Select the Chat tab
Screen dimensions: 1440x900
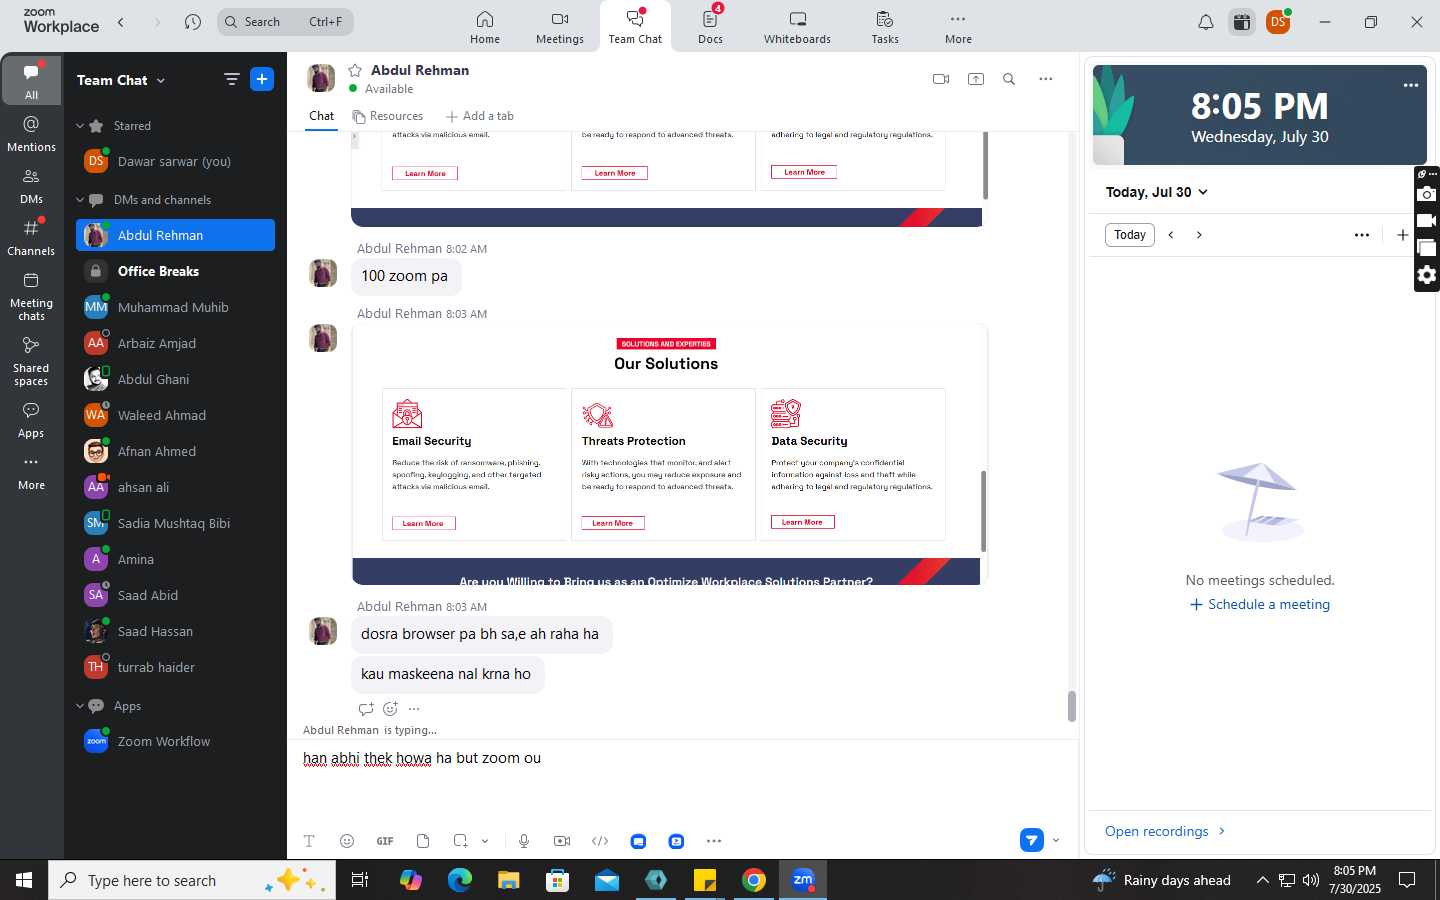(x=321, y=116)
